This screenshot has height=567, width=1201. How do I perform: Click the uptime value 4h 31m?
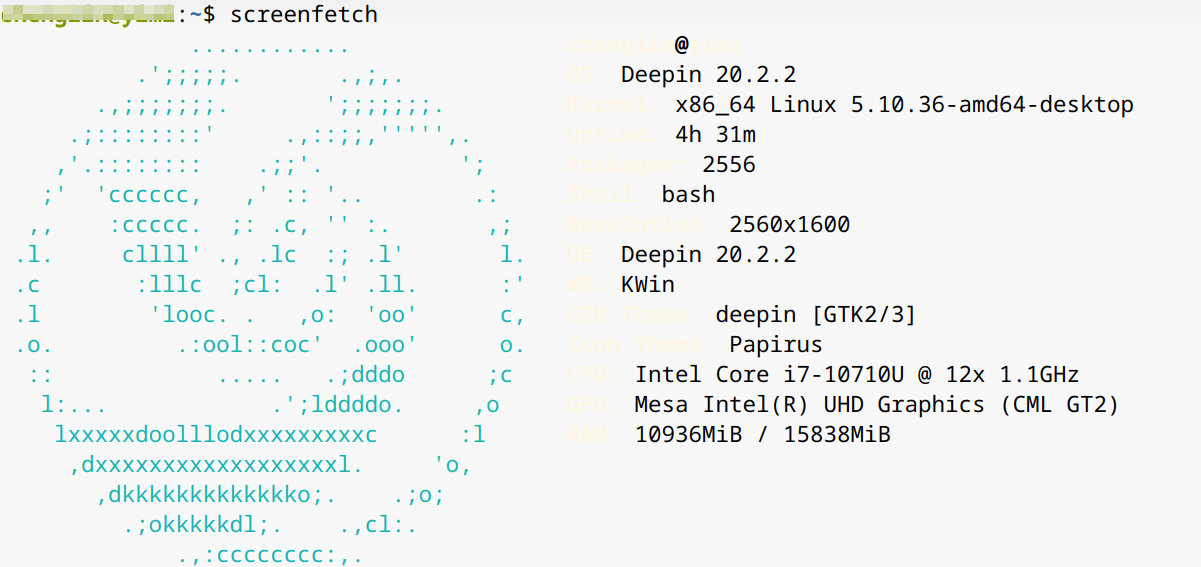coord(715,135)
